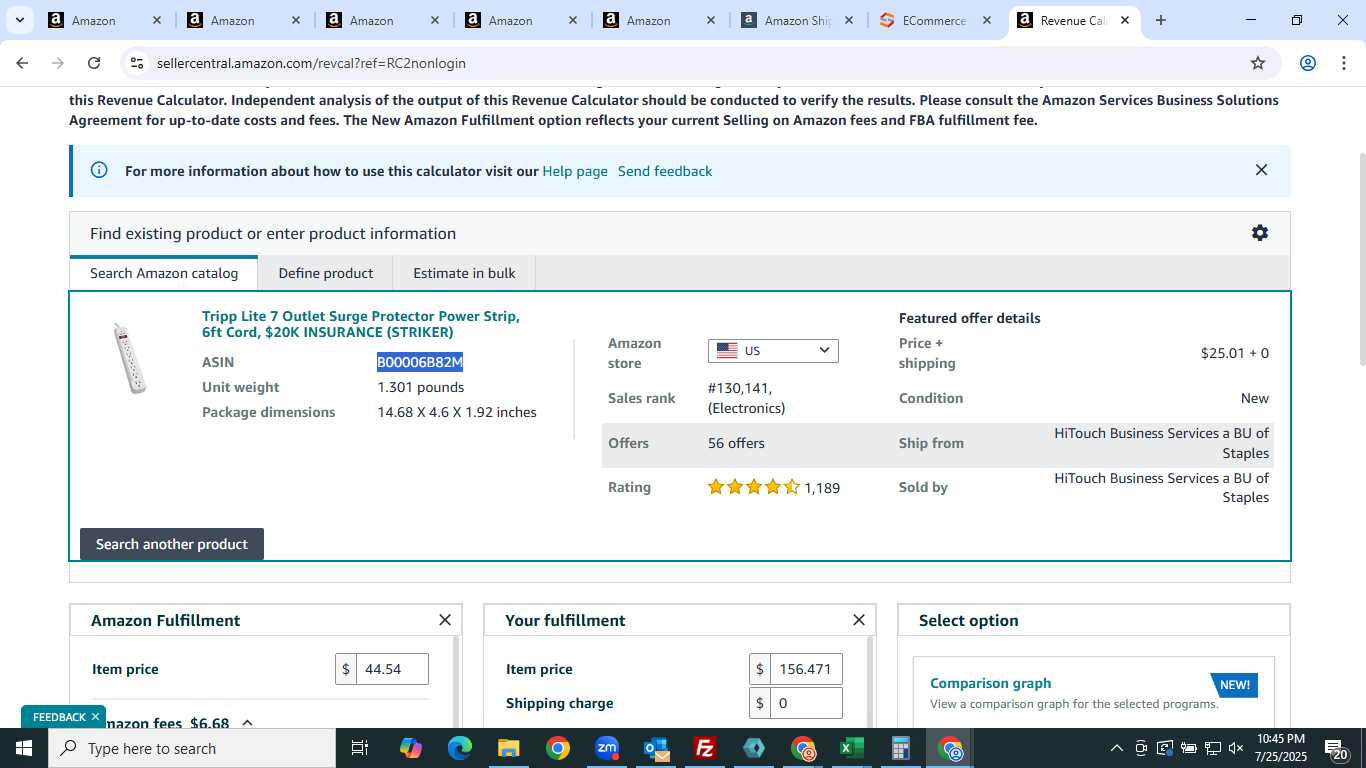Bookmark this page with the star icon
Screen dimensions: 1366x768
click(x=1258, y=63)
